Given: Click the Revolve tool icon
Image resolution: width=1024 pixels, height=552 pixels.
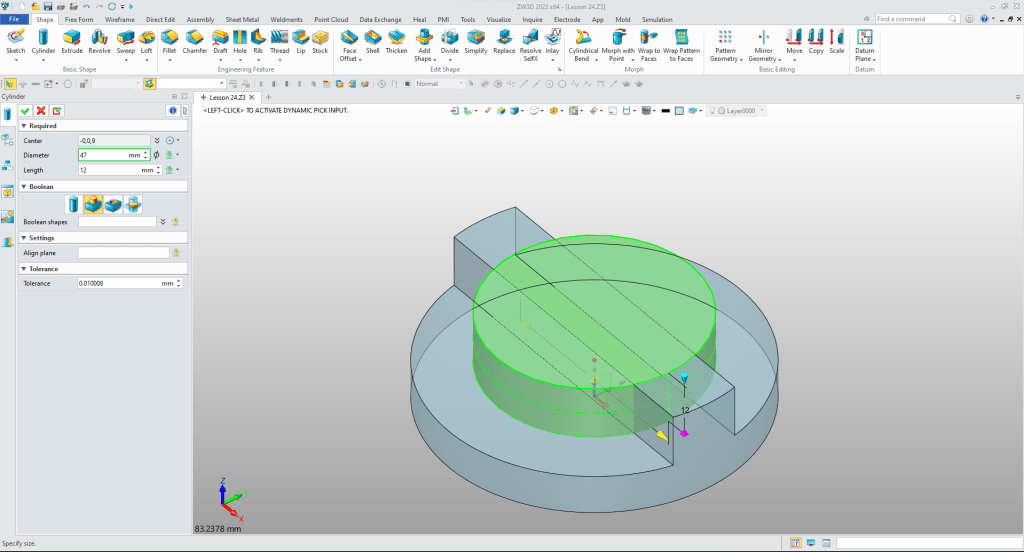Looking at the screenshot, I should [x=99, y=38].
